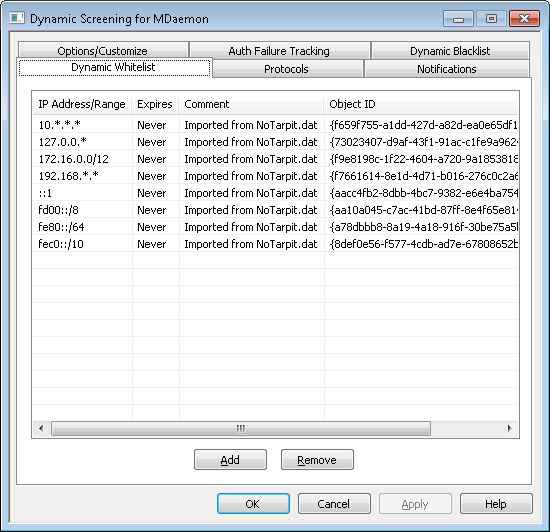
Task: Minimize the Dynamic Screening window
Action: pyautogui.click(x=458, y=18)
